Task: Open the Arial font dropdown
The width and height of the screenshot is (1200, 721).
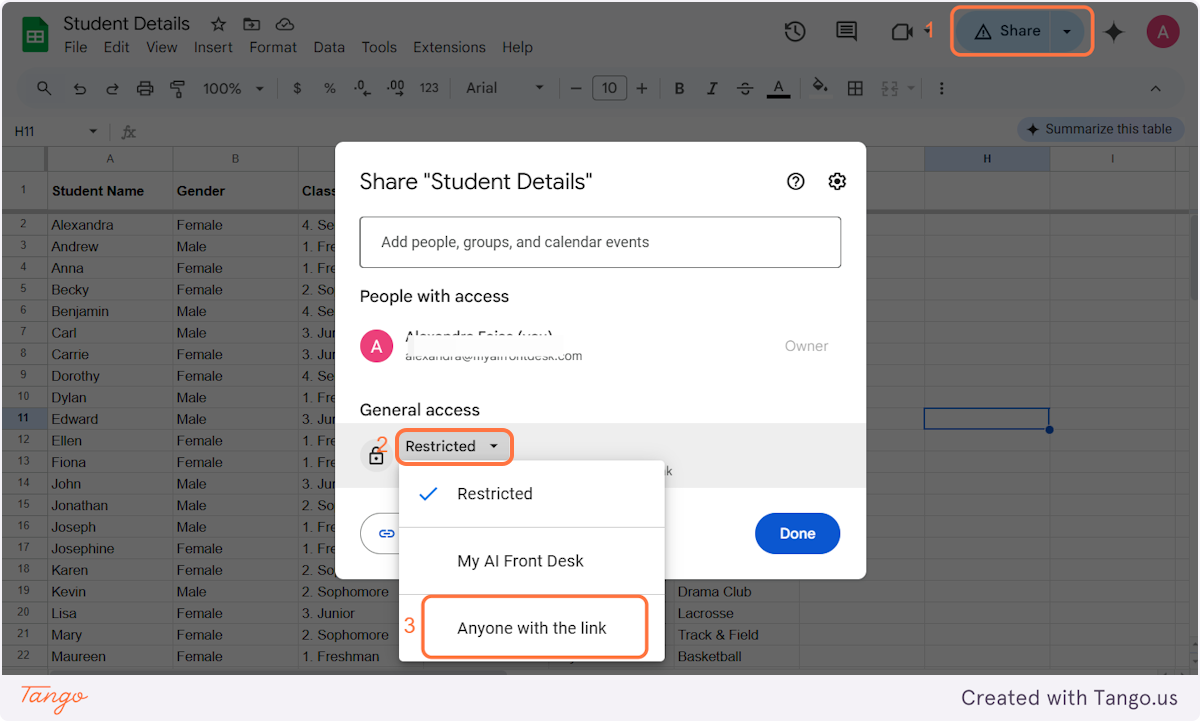Action: 505,88
